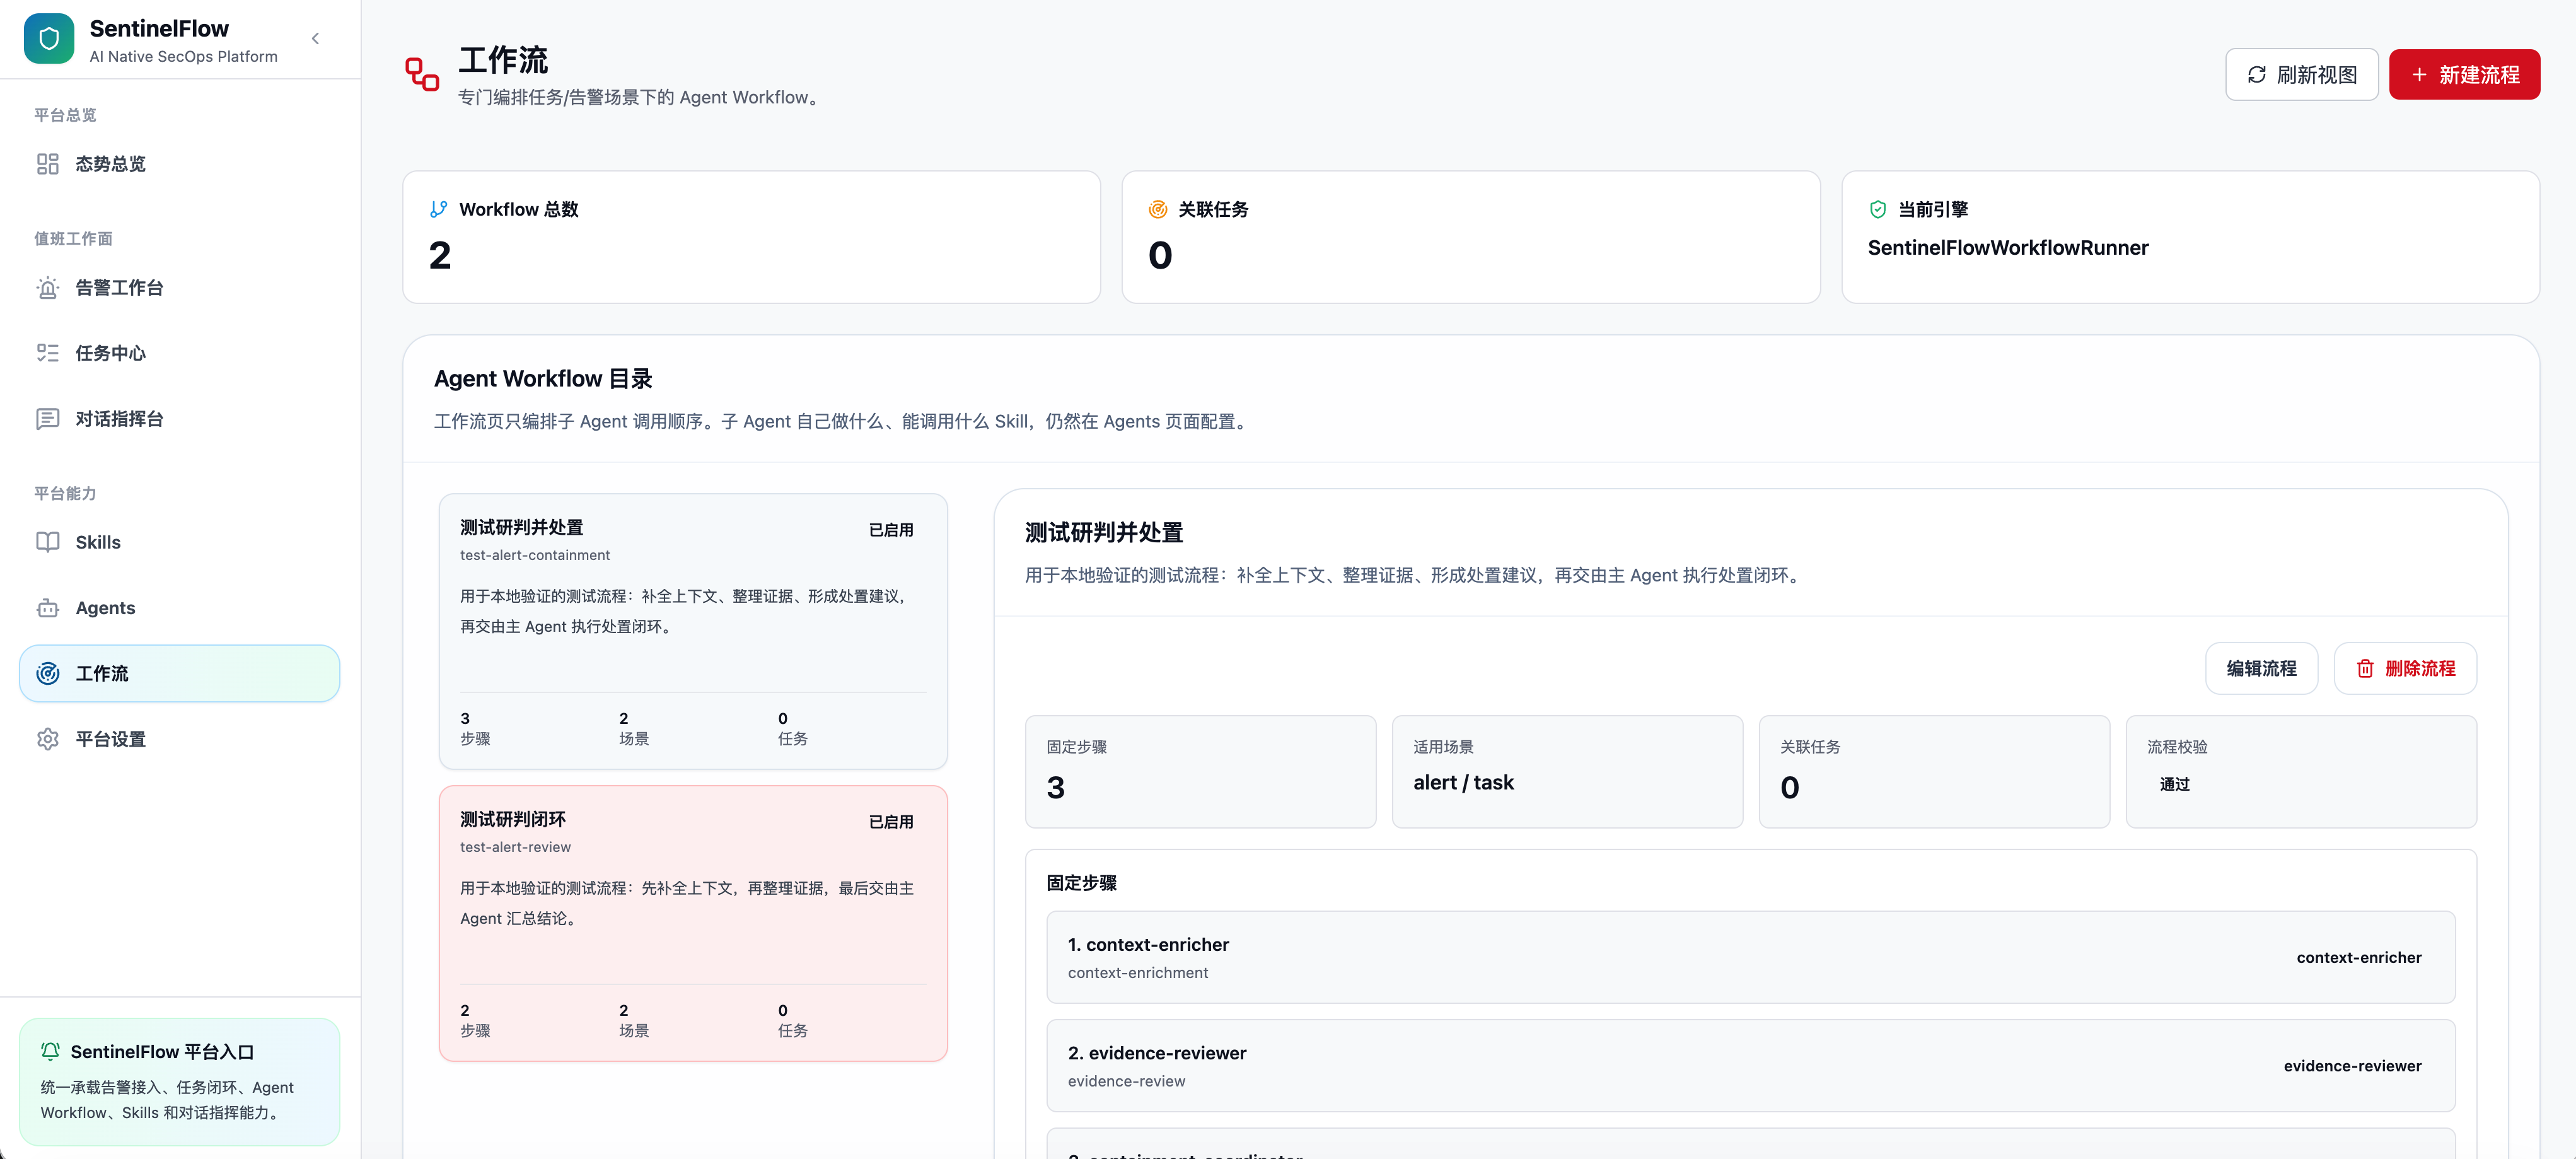Screen dimensions: 2576x1159
Task: Open the Agents page
Action: coord(180,608)
